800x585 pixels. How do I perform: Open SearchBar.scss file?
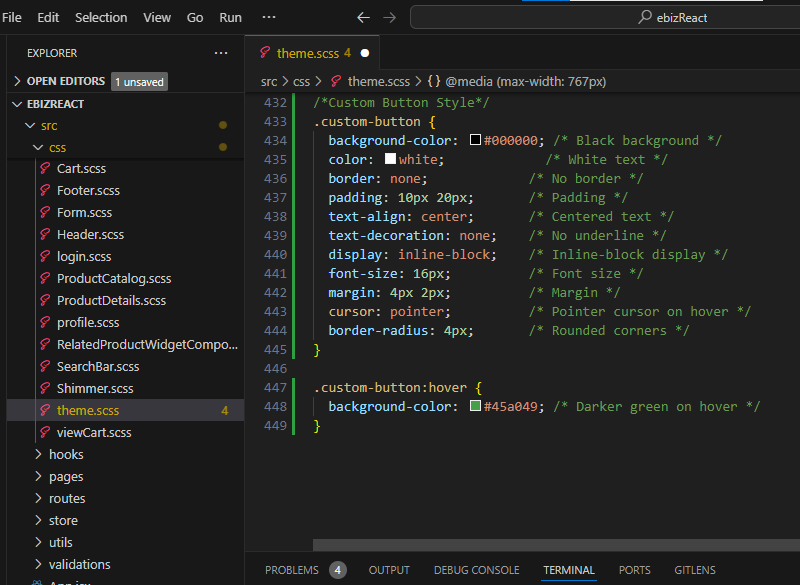98,366
